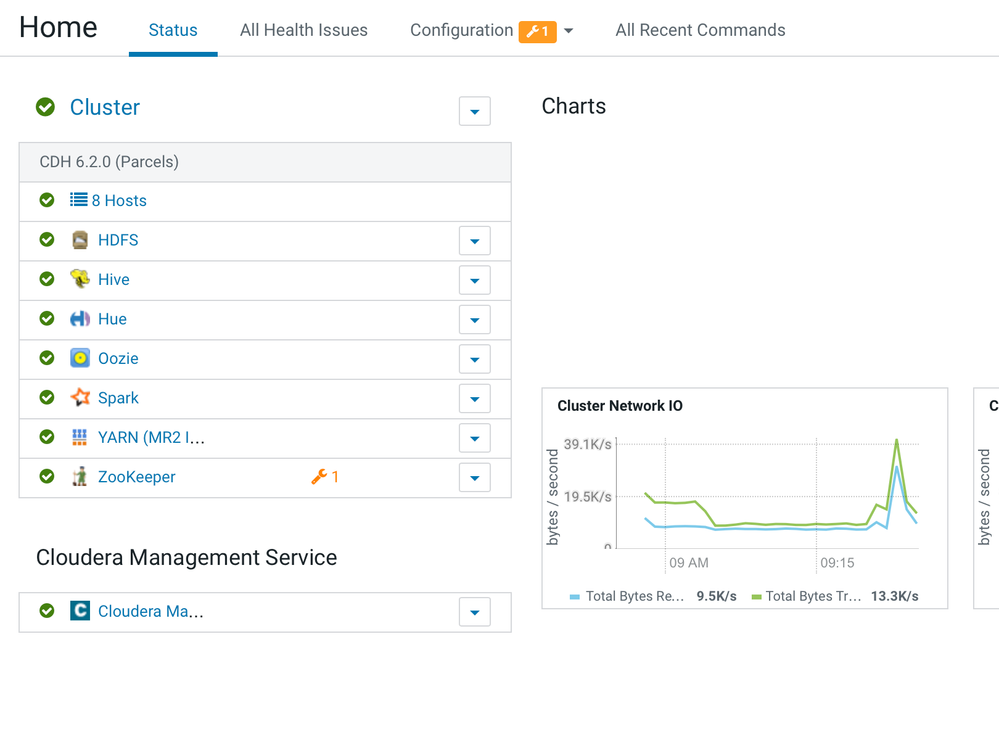
Task: Switch to the All Health Issues tab
Action: [x=303, y=30]
